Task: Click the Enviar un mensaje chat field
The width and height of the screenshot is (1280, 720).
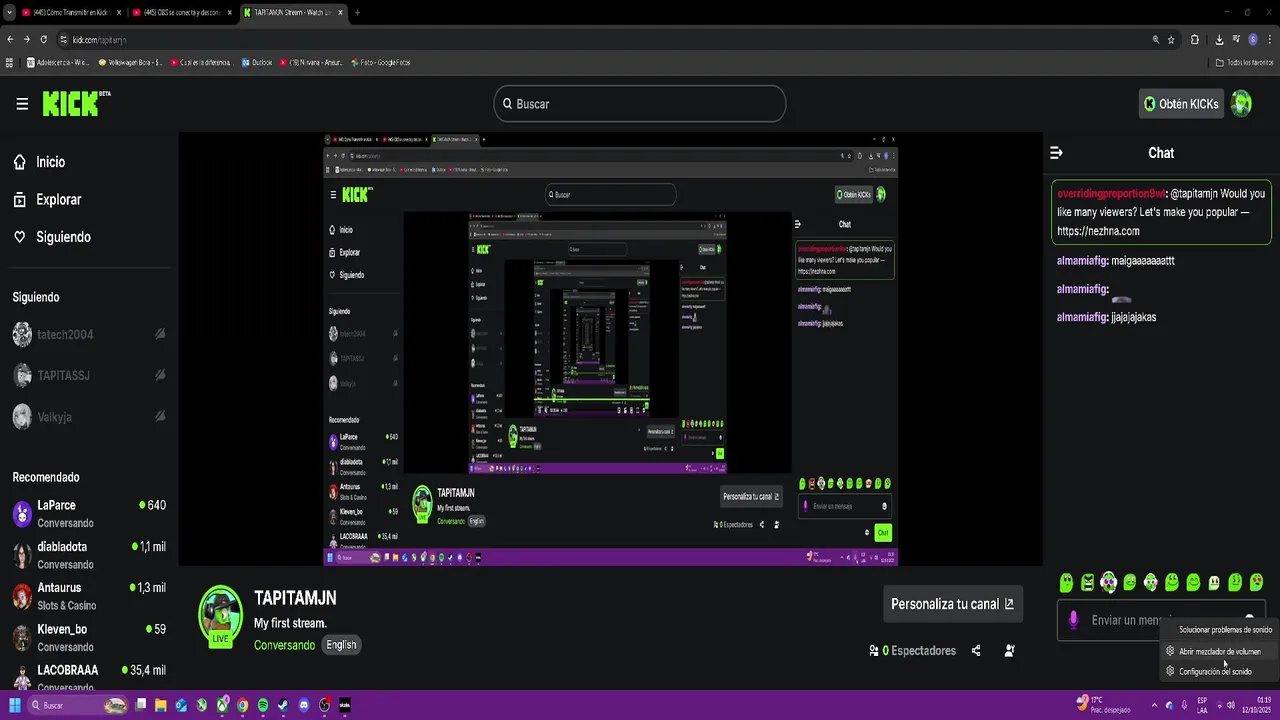Action: click(x=1161, y=620)
